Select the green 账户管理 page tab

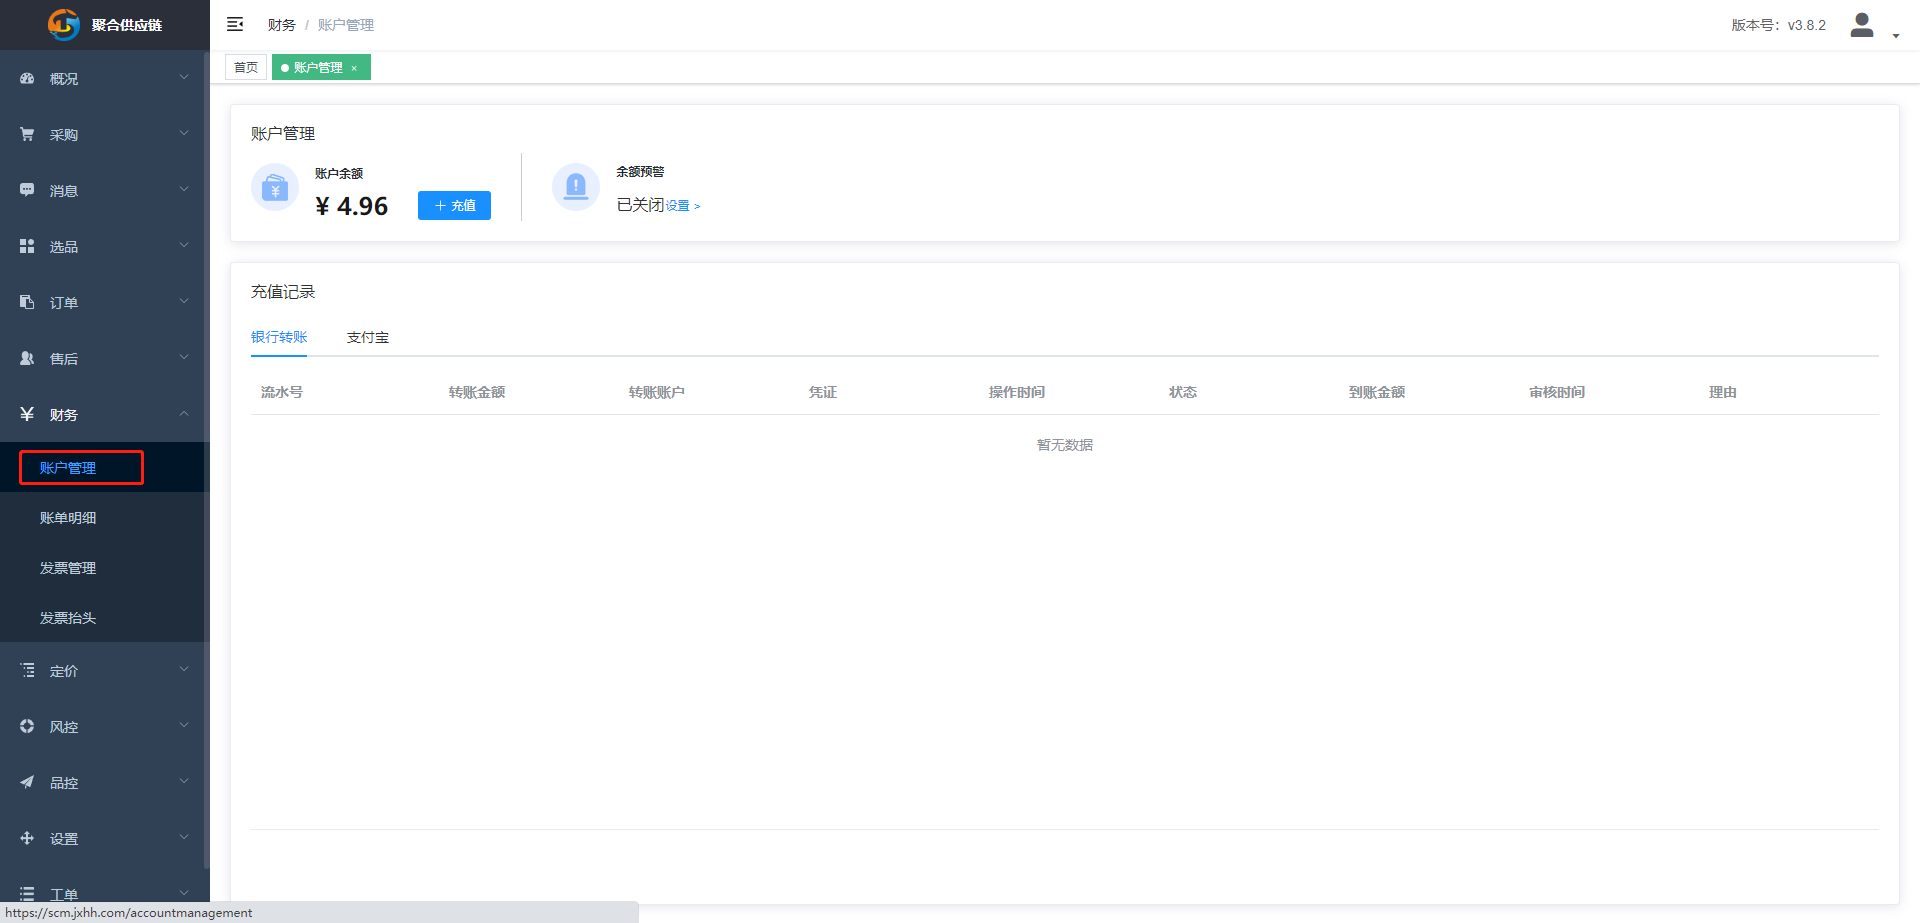click(321, 67)
